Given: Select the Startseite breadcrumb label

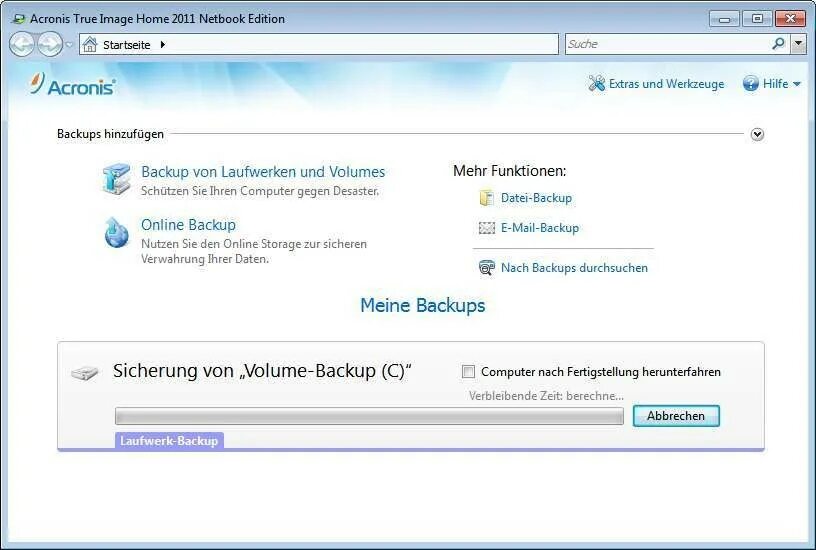Looking at the screenshot, I should [x=126, y=45].
